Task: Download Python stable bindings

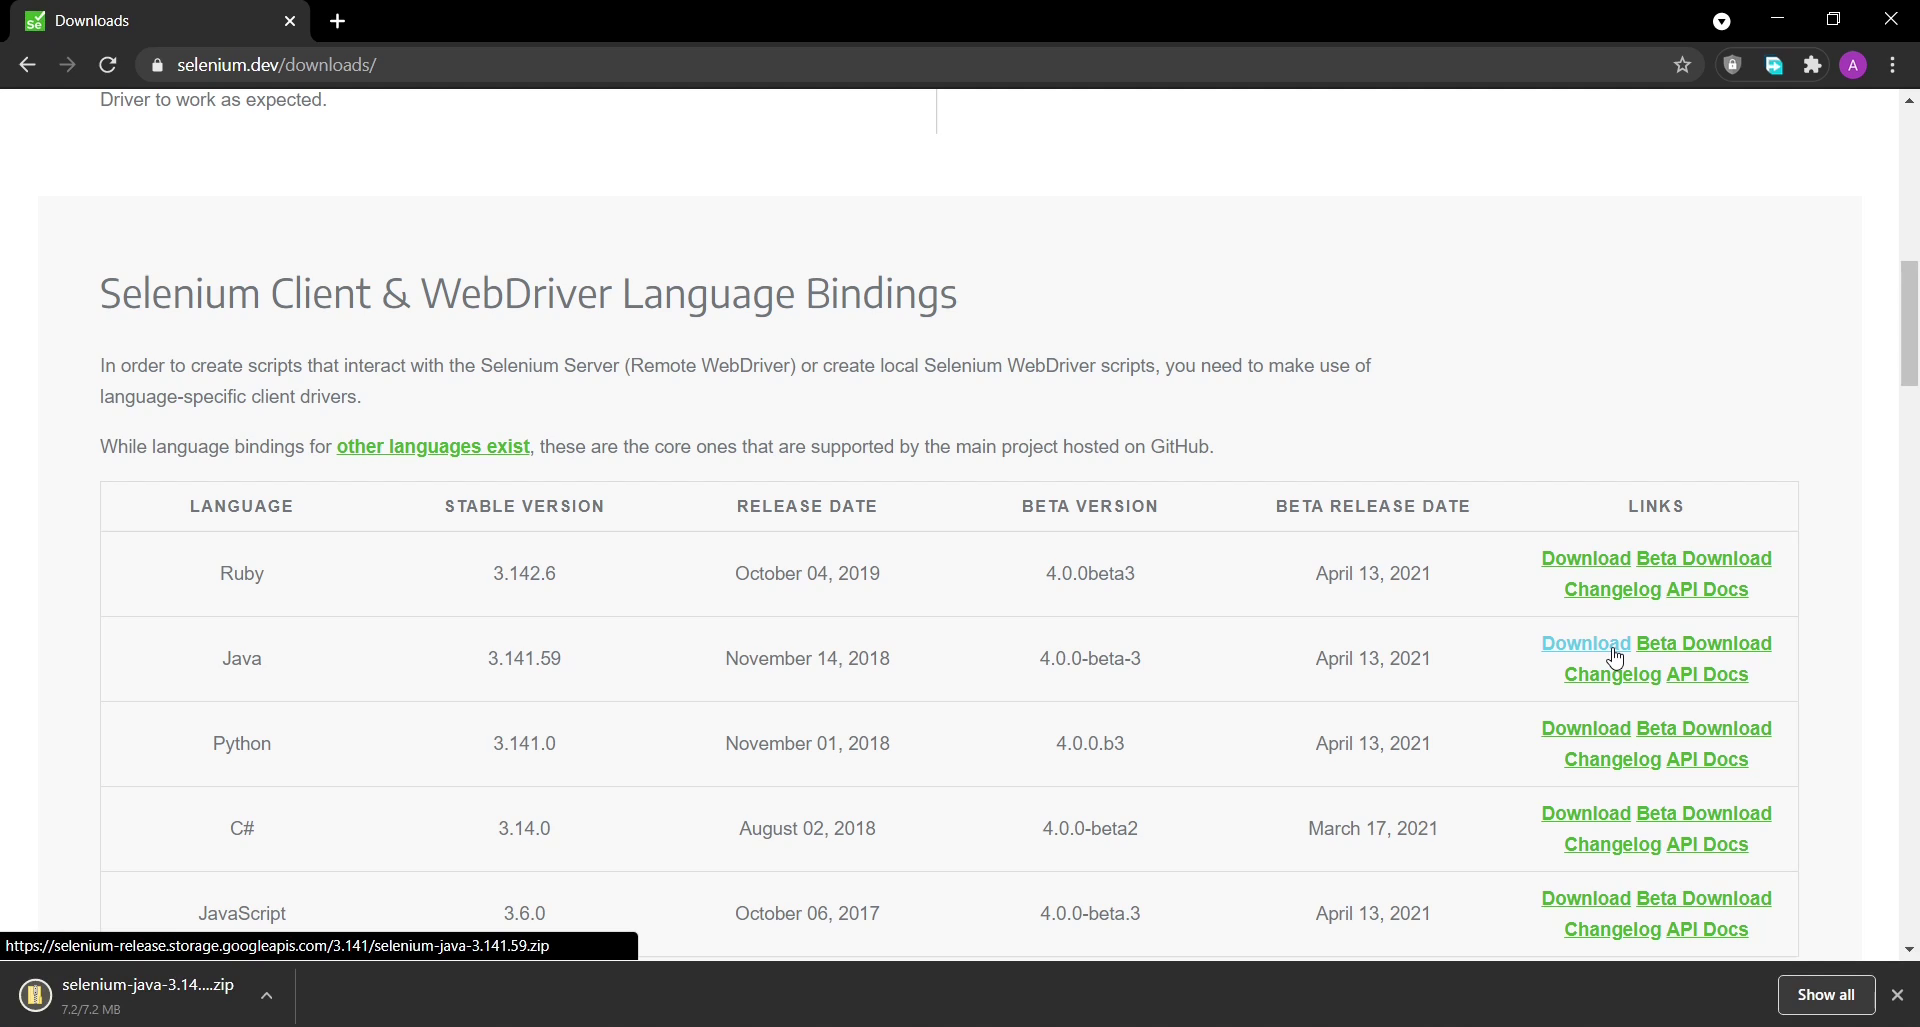Action: coord(1586,729)
